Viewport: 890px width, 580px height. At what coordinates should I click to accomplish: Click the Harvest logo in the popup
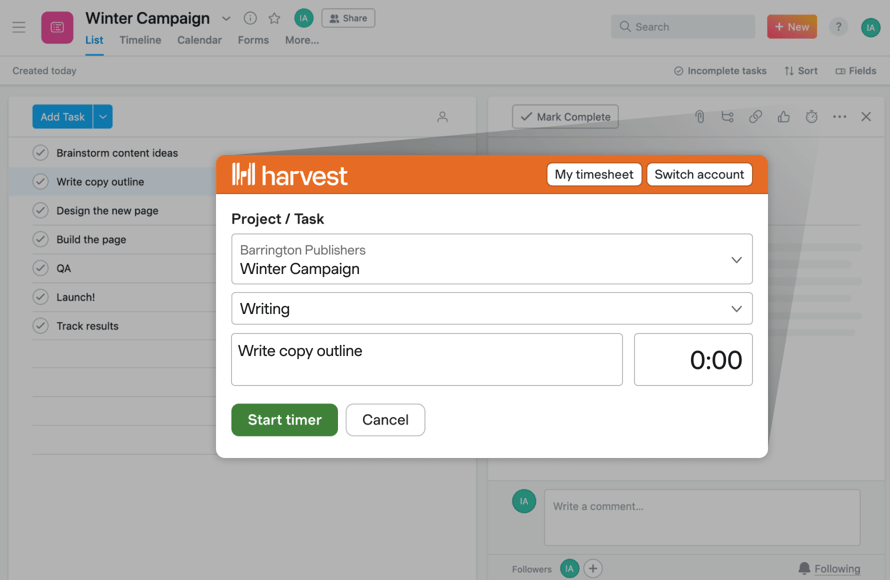pos(289,175)
